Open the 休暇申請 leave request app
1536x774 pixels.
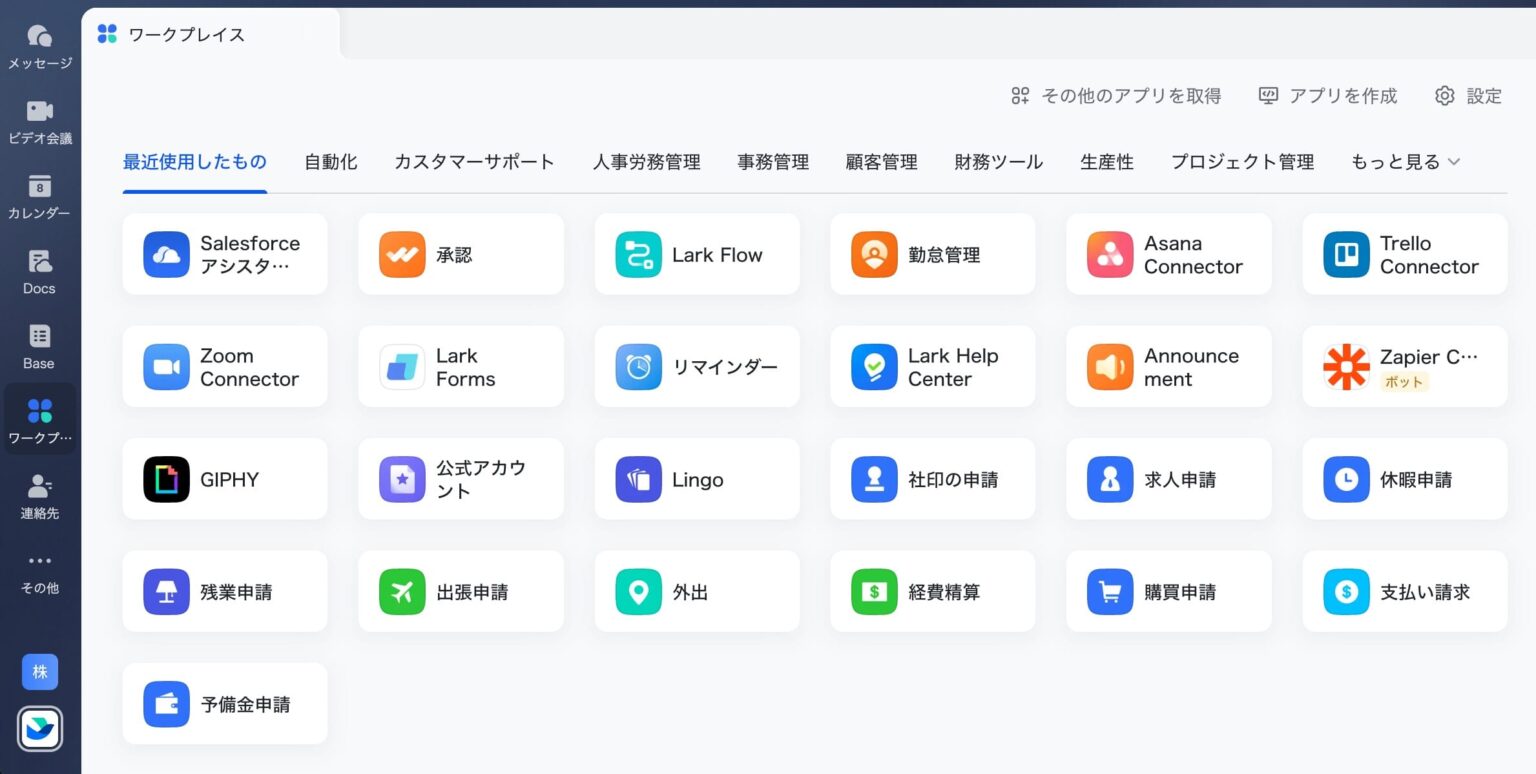pos(1404,479)
